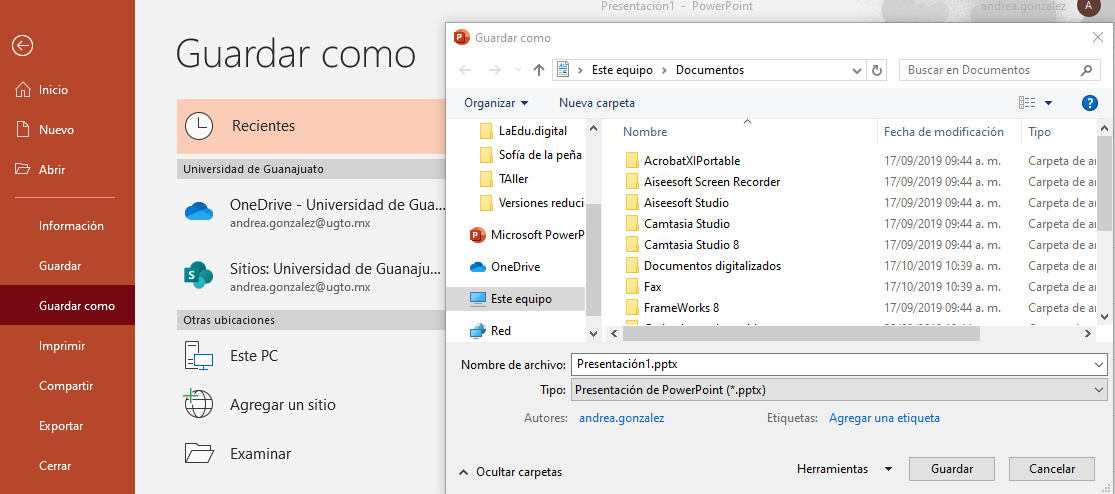
Task: Select OneDrive in navigation pane
Action: click(x=506, y=267)
